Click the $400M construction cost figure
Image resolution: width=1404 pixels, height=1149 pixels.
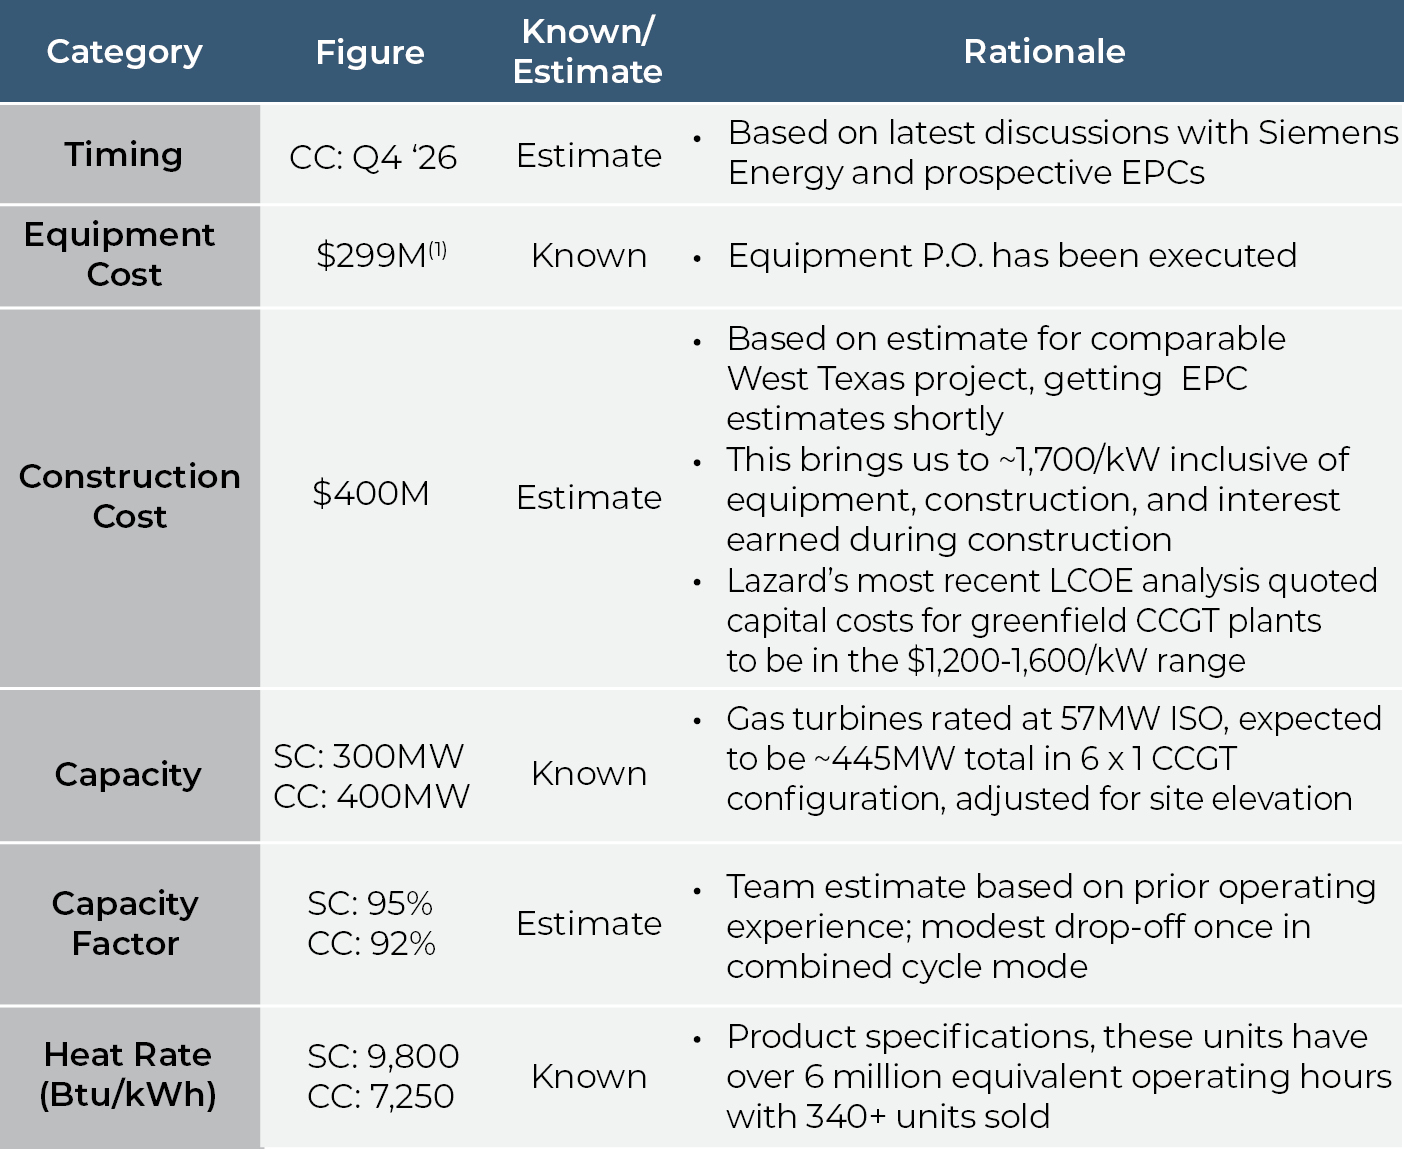click(371, 494)
